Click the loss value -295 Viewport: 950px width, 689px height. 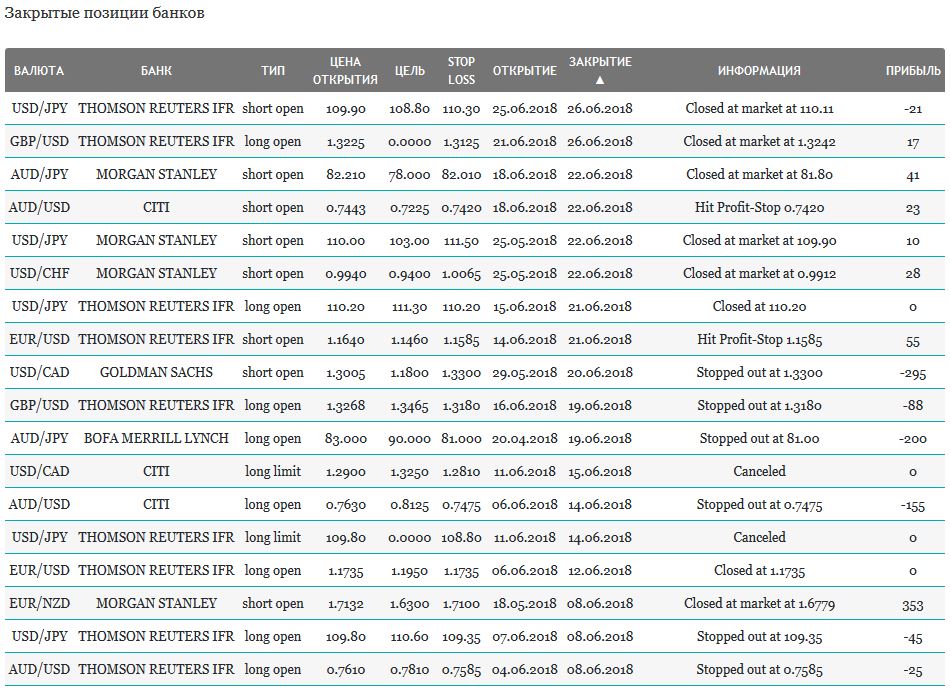tap(913, 373)
